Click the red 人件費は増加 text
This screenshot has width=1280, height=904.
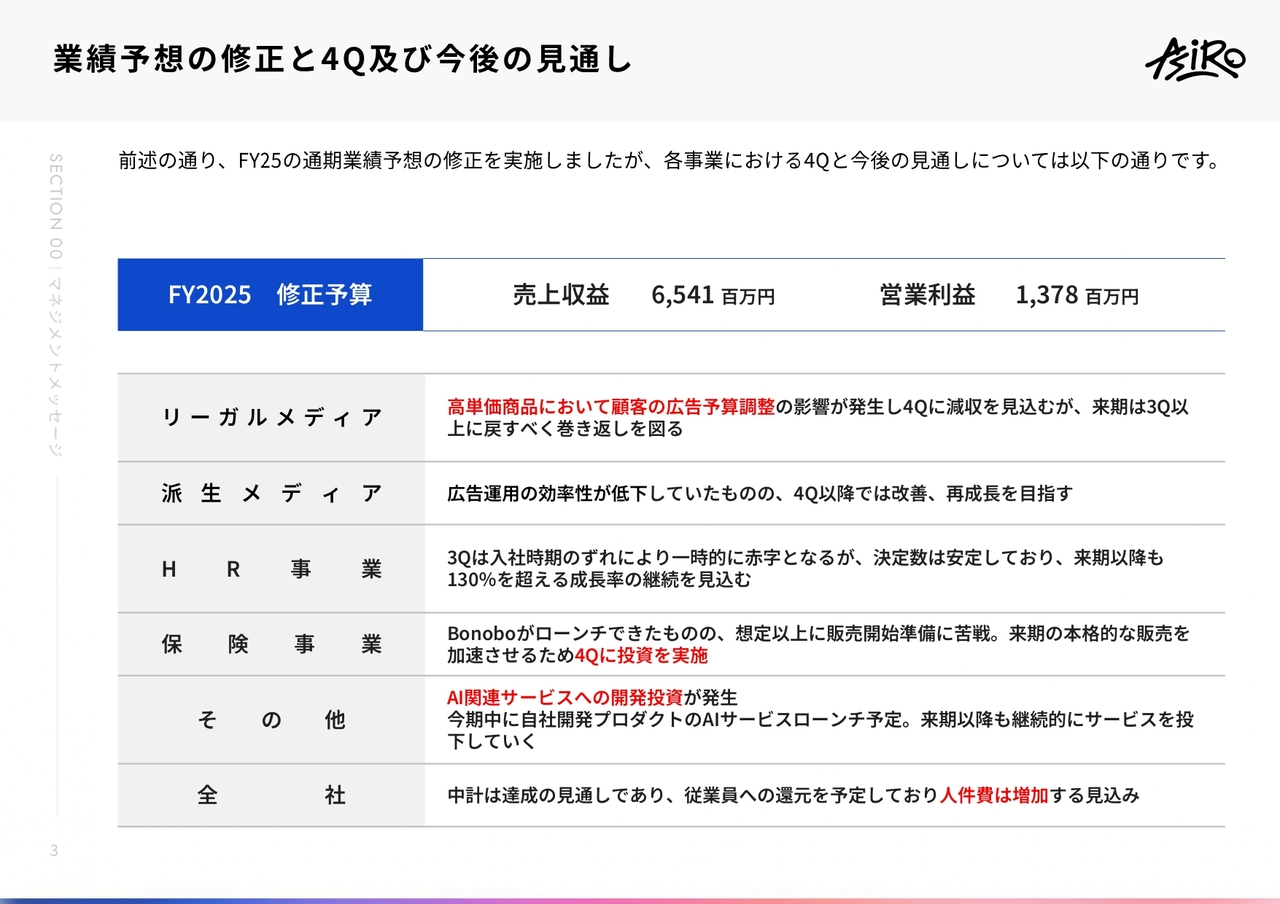pyautogui.click(x=994, y=796)
